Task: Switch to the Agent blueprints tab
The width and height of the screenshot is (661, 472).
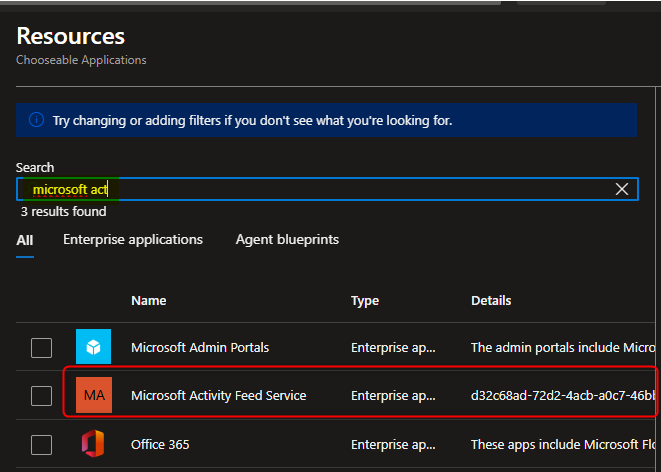Action: click(287, 239)
